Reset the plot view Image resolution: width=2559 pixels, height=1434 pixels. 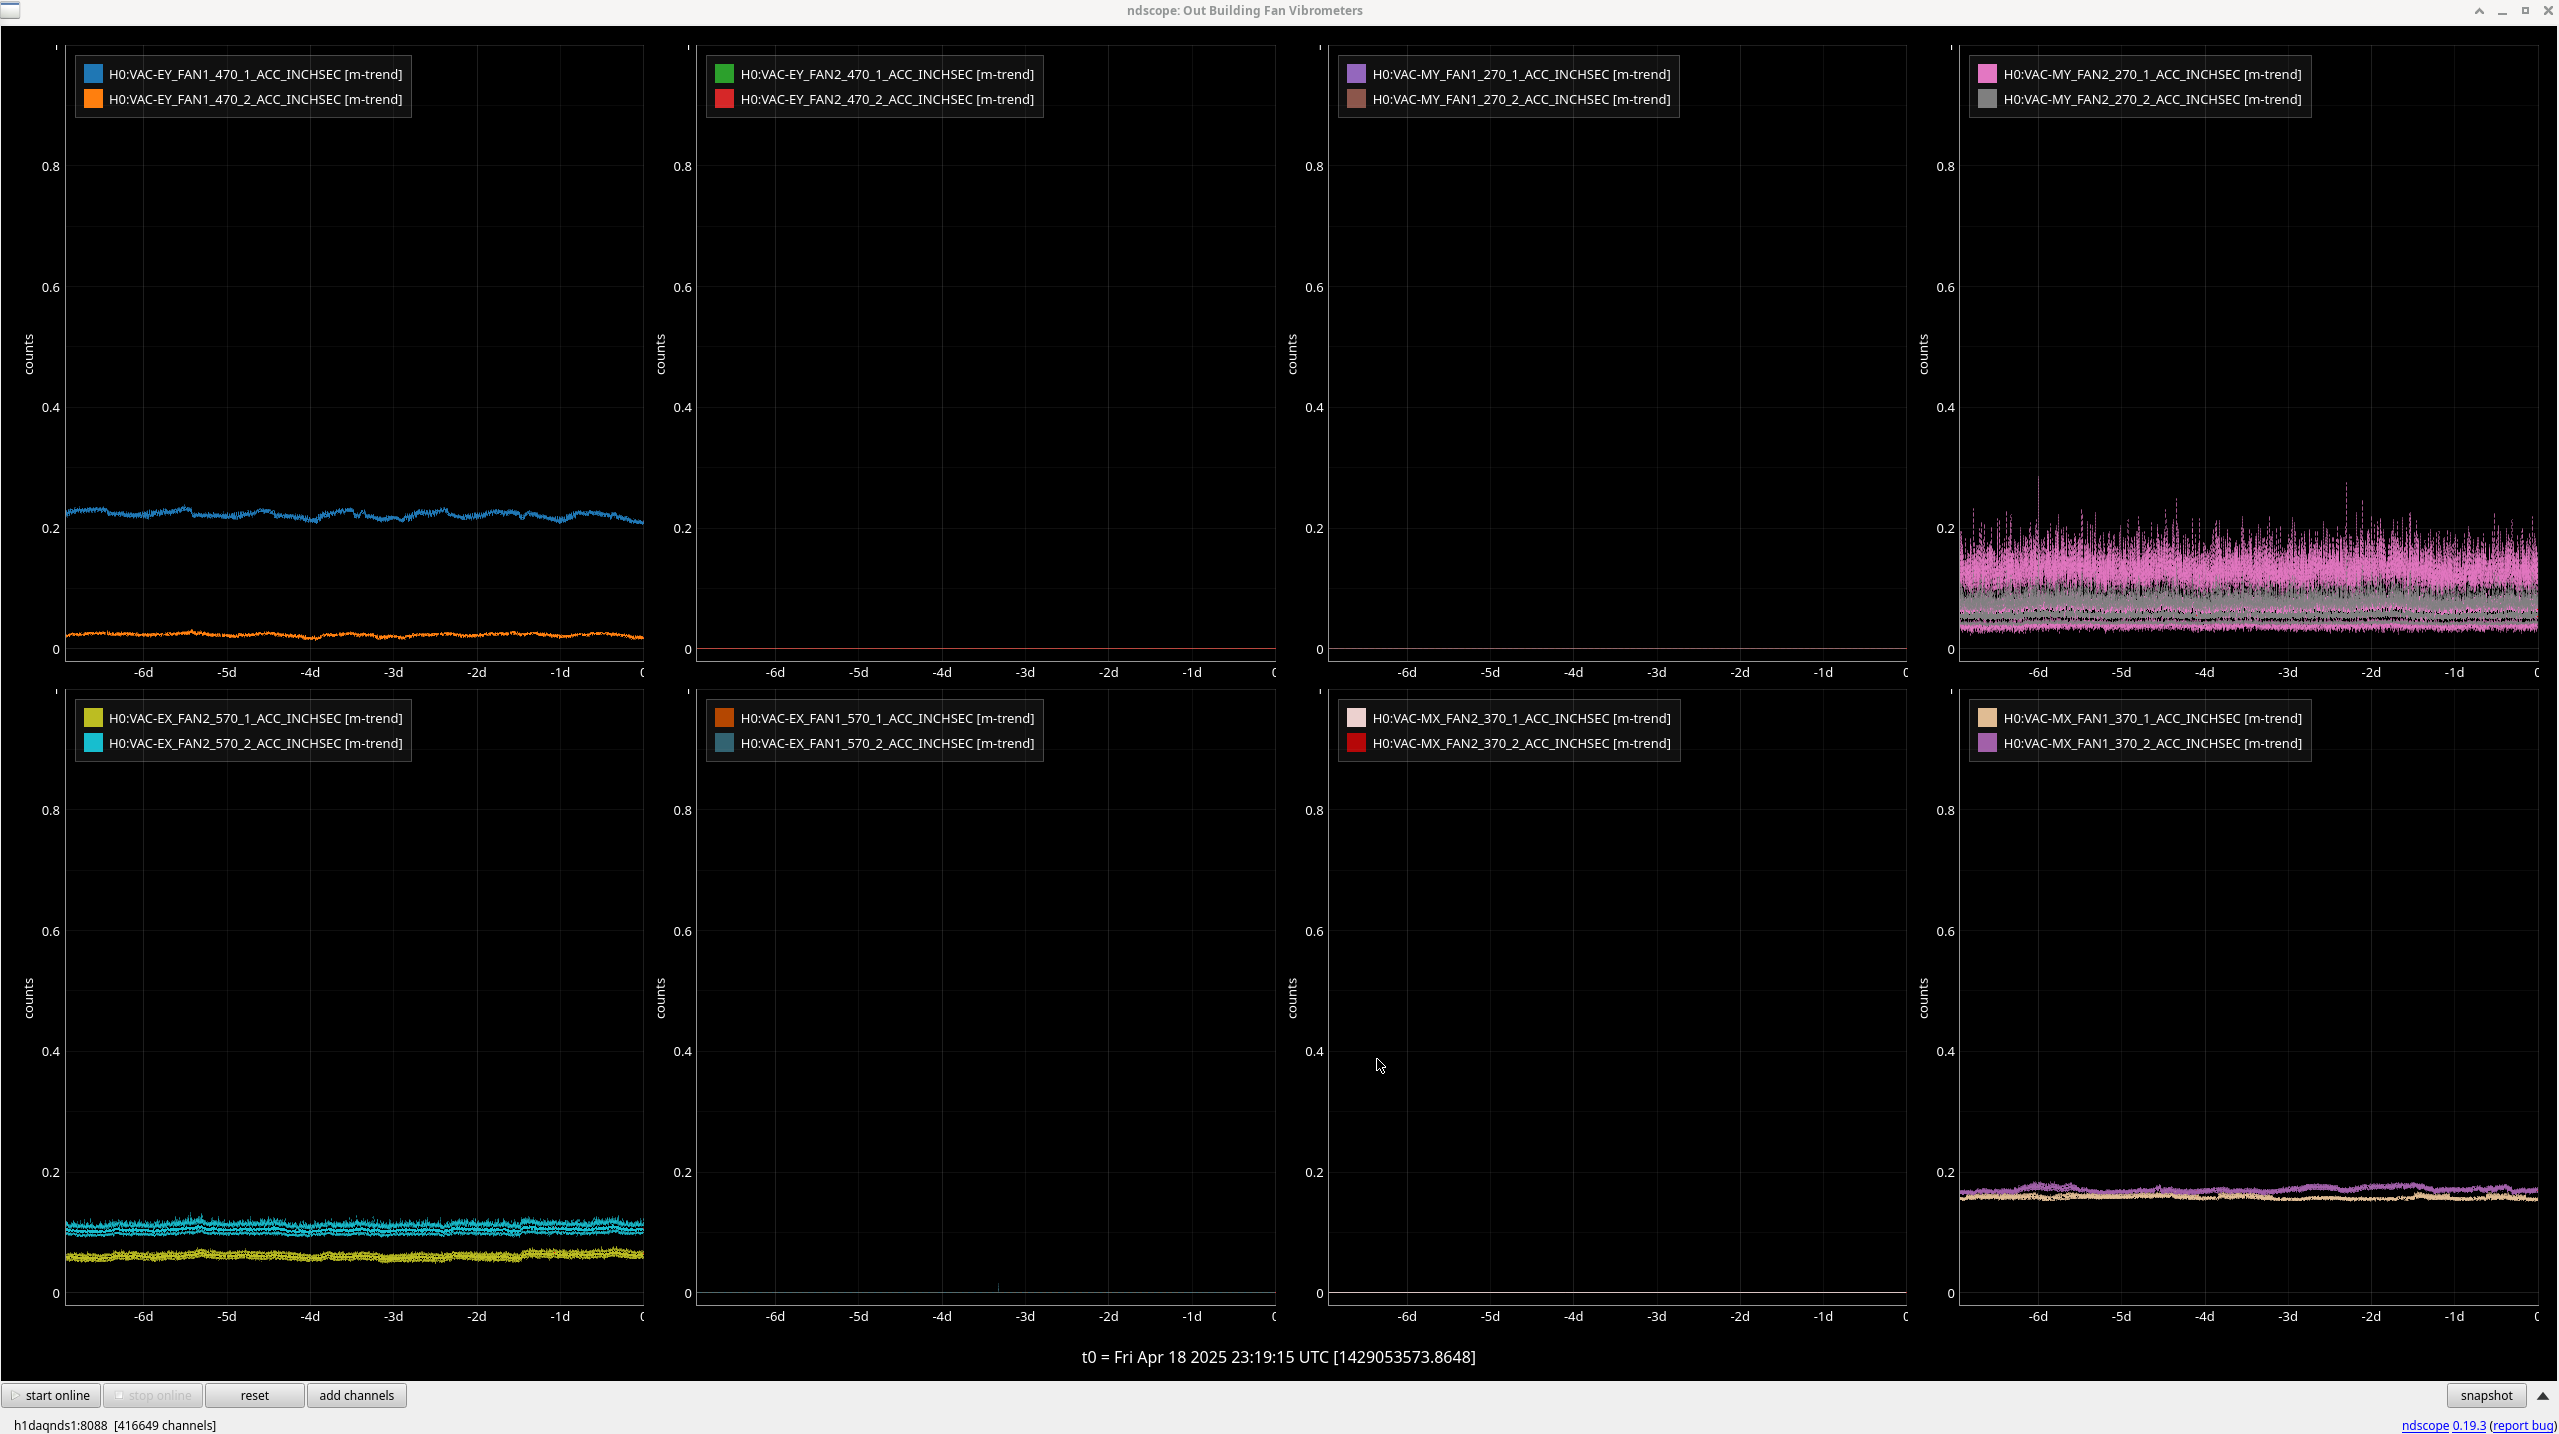pos(254,1395)
